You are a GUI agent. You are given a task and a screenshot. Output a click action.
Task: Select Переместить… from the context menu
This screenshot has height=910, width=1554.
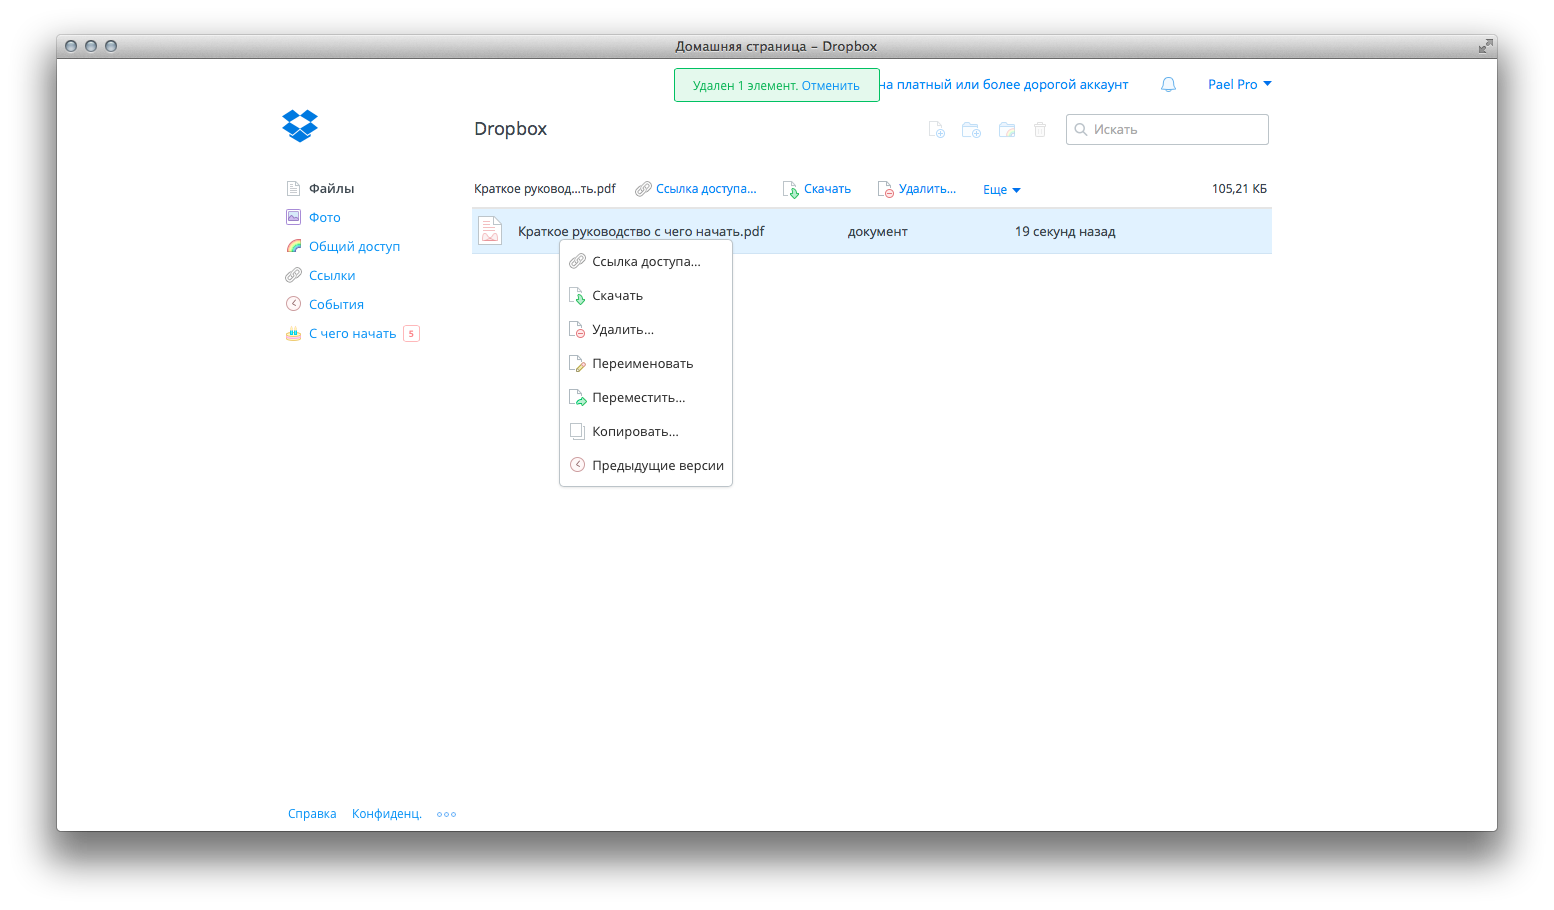(638, 398)
